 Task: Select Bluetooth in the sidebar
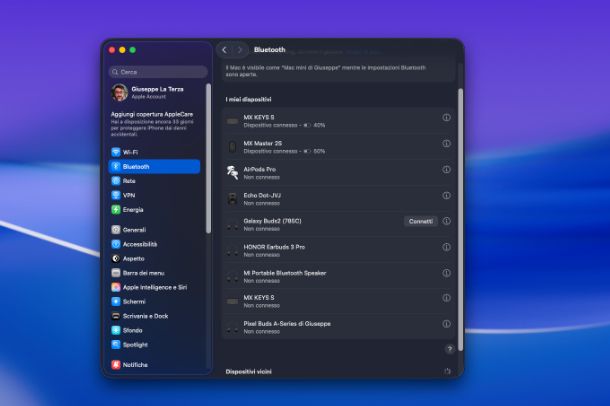point(154,166)
